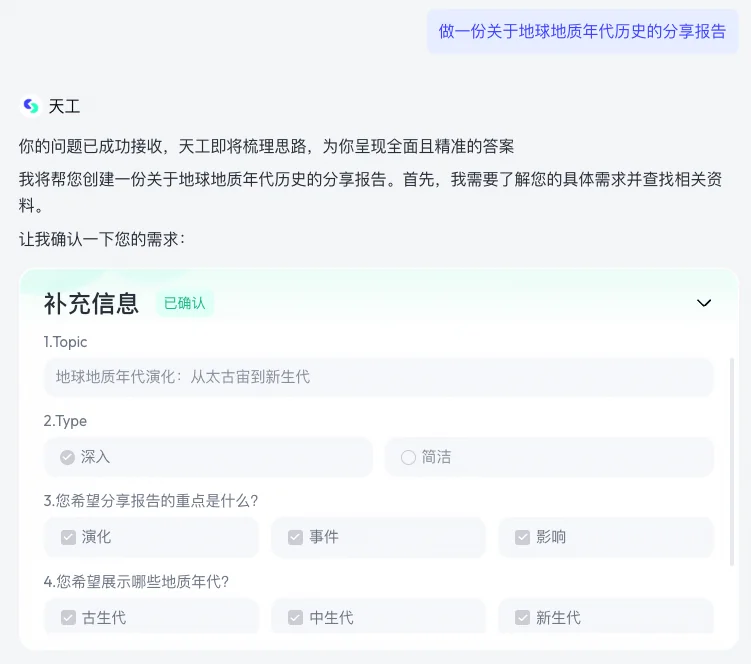The height and width of the screenshot is (664, 751).
Task: Click the 天工 logo icon
Action: [x=30, y=106]
